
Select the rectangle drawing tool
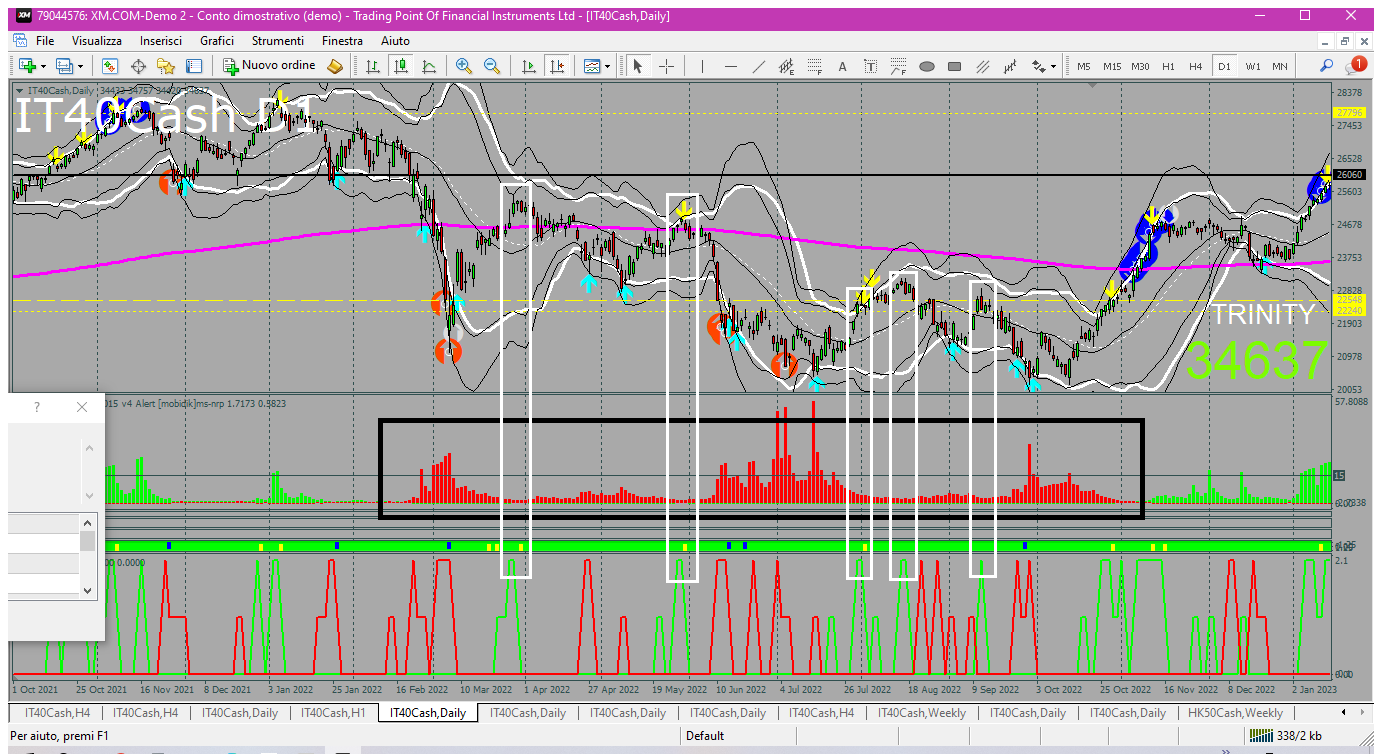point(954,66)
